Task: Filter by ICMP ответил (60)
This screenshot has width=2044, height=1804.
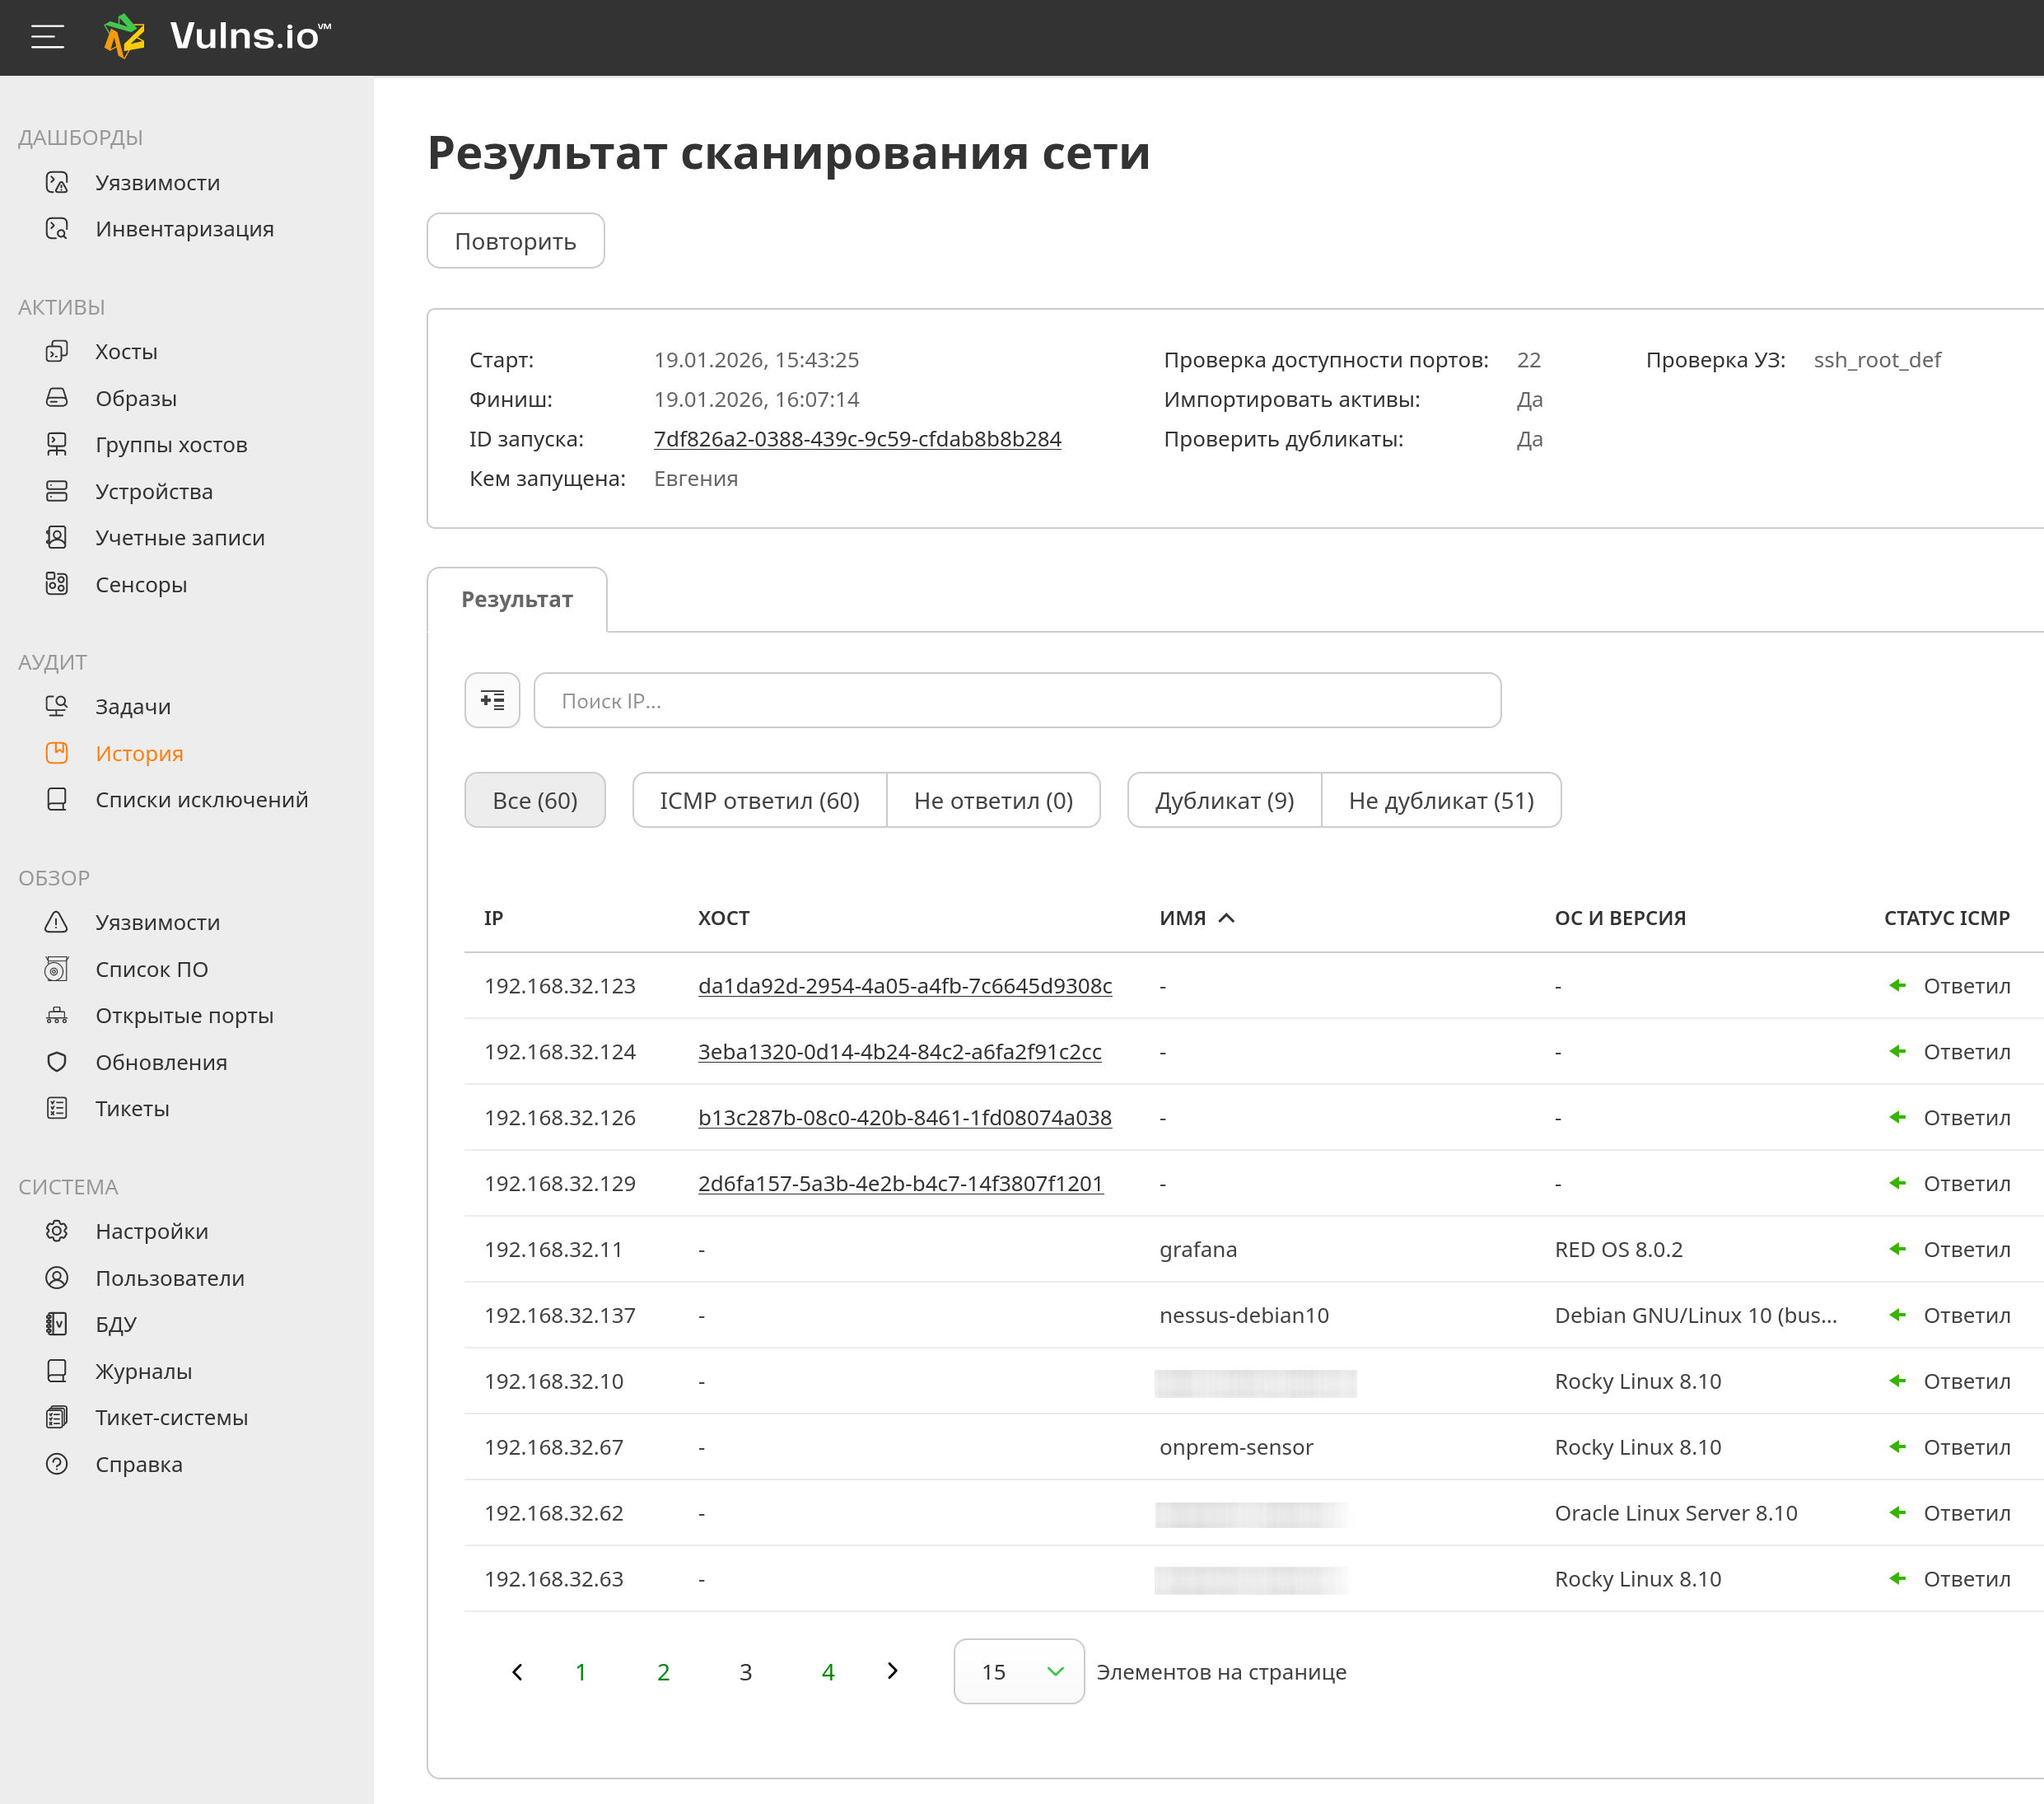Action: coord(759,800)
